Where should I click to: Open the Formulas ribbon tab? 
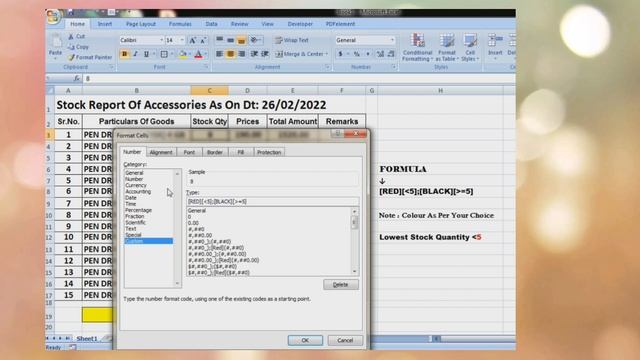tap(180, 24)
